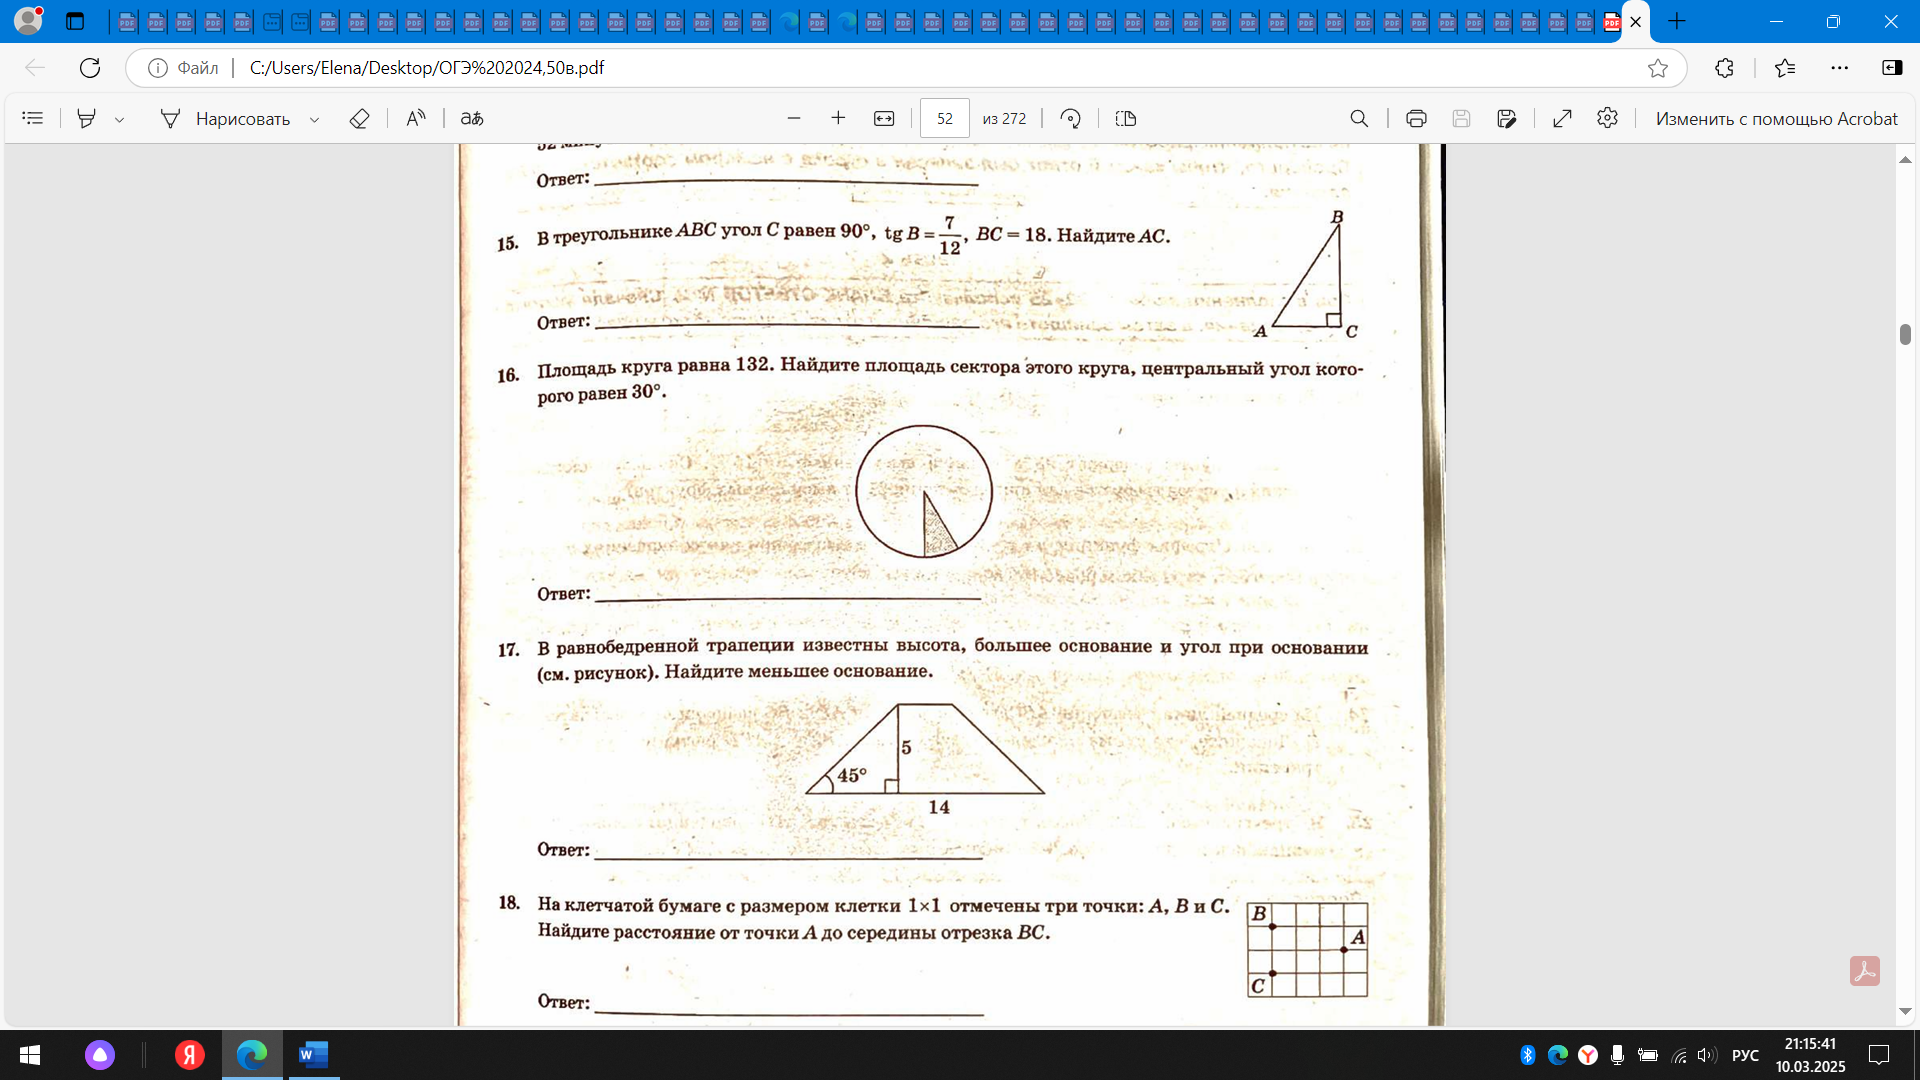Click the Read aloud icon

(416, 118)
